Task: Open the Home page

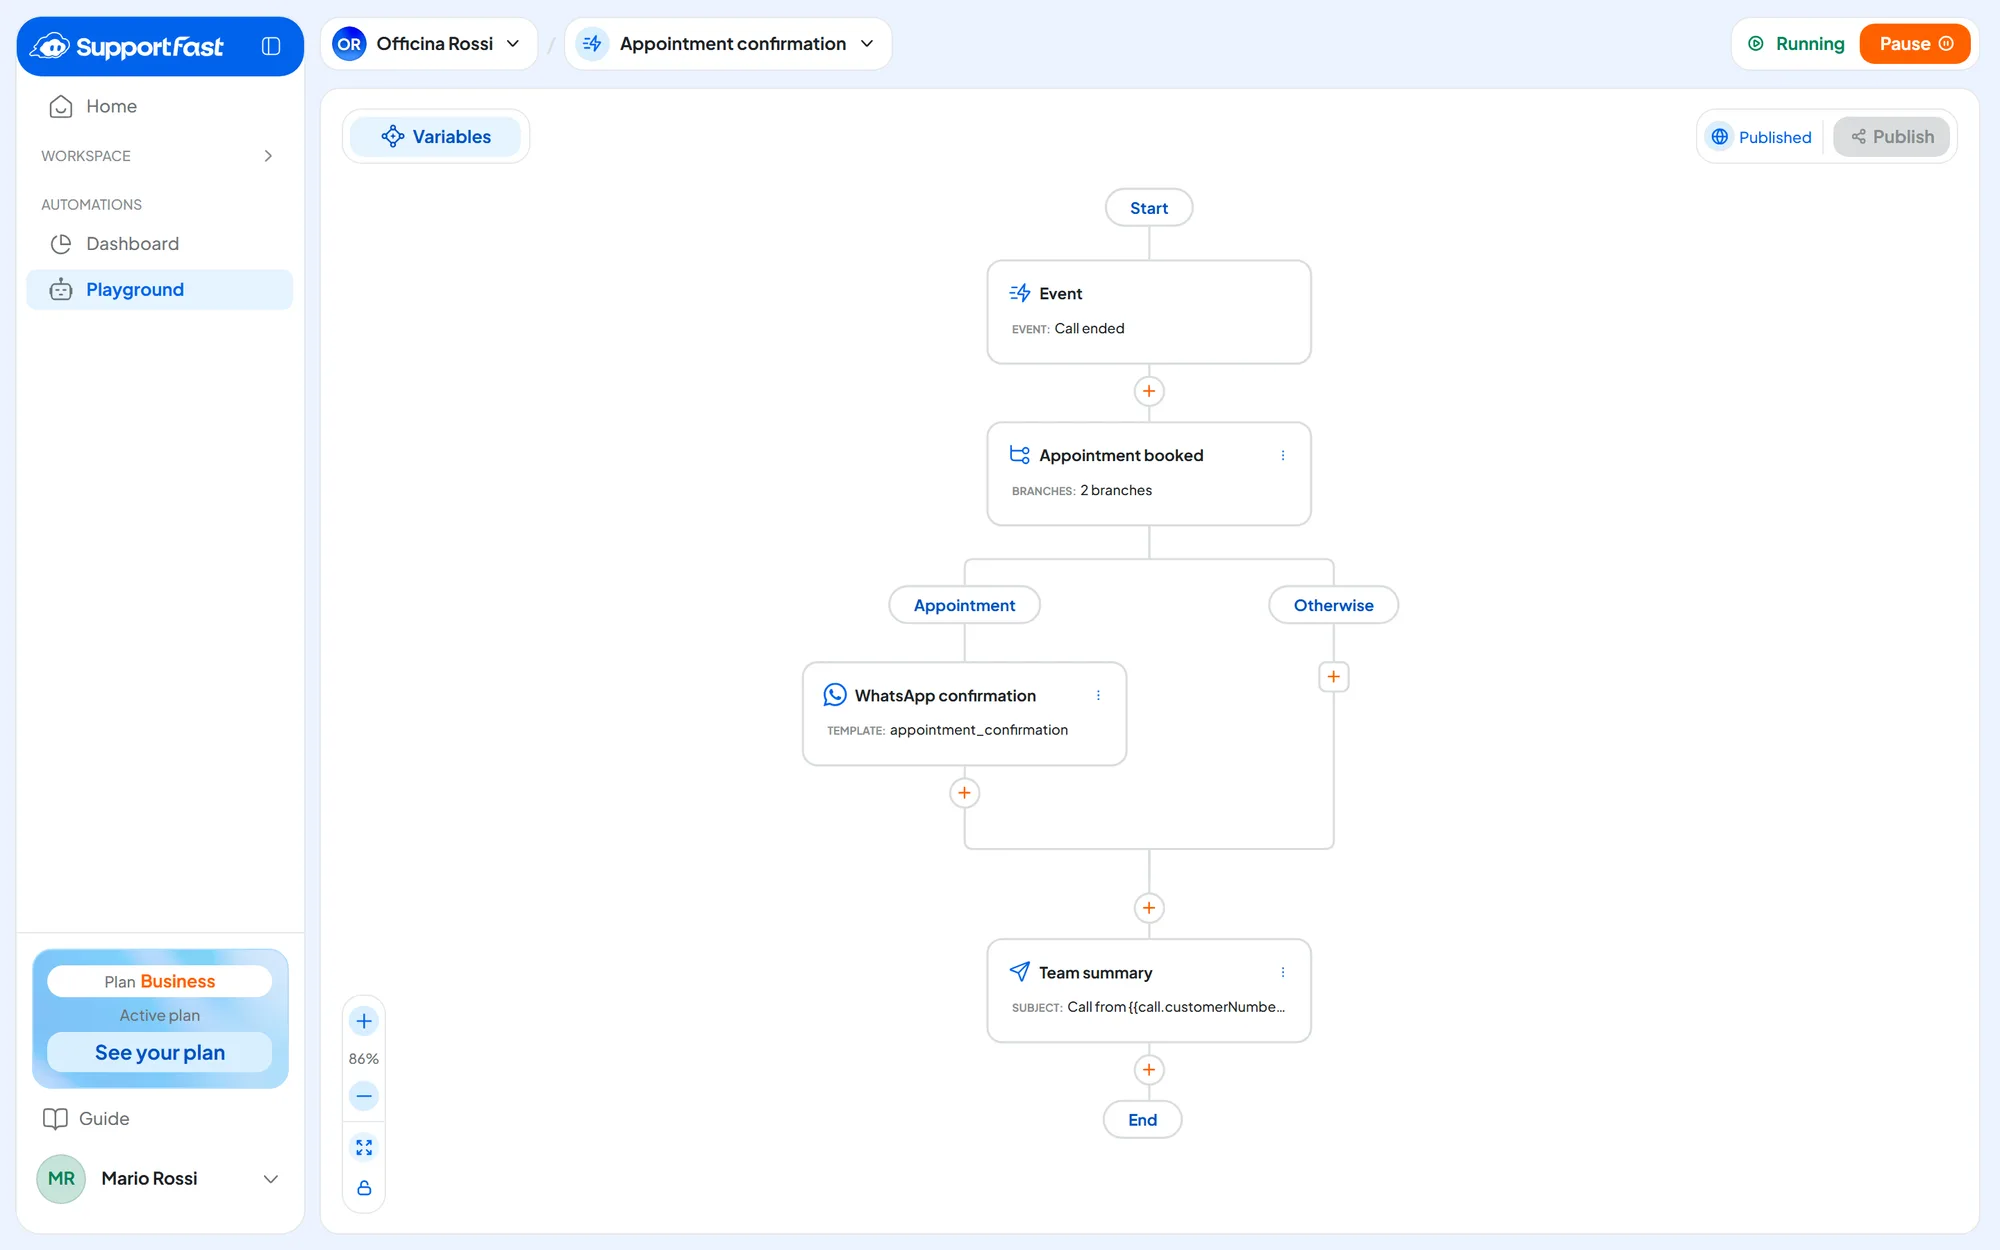Action: tap(160, 106)
